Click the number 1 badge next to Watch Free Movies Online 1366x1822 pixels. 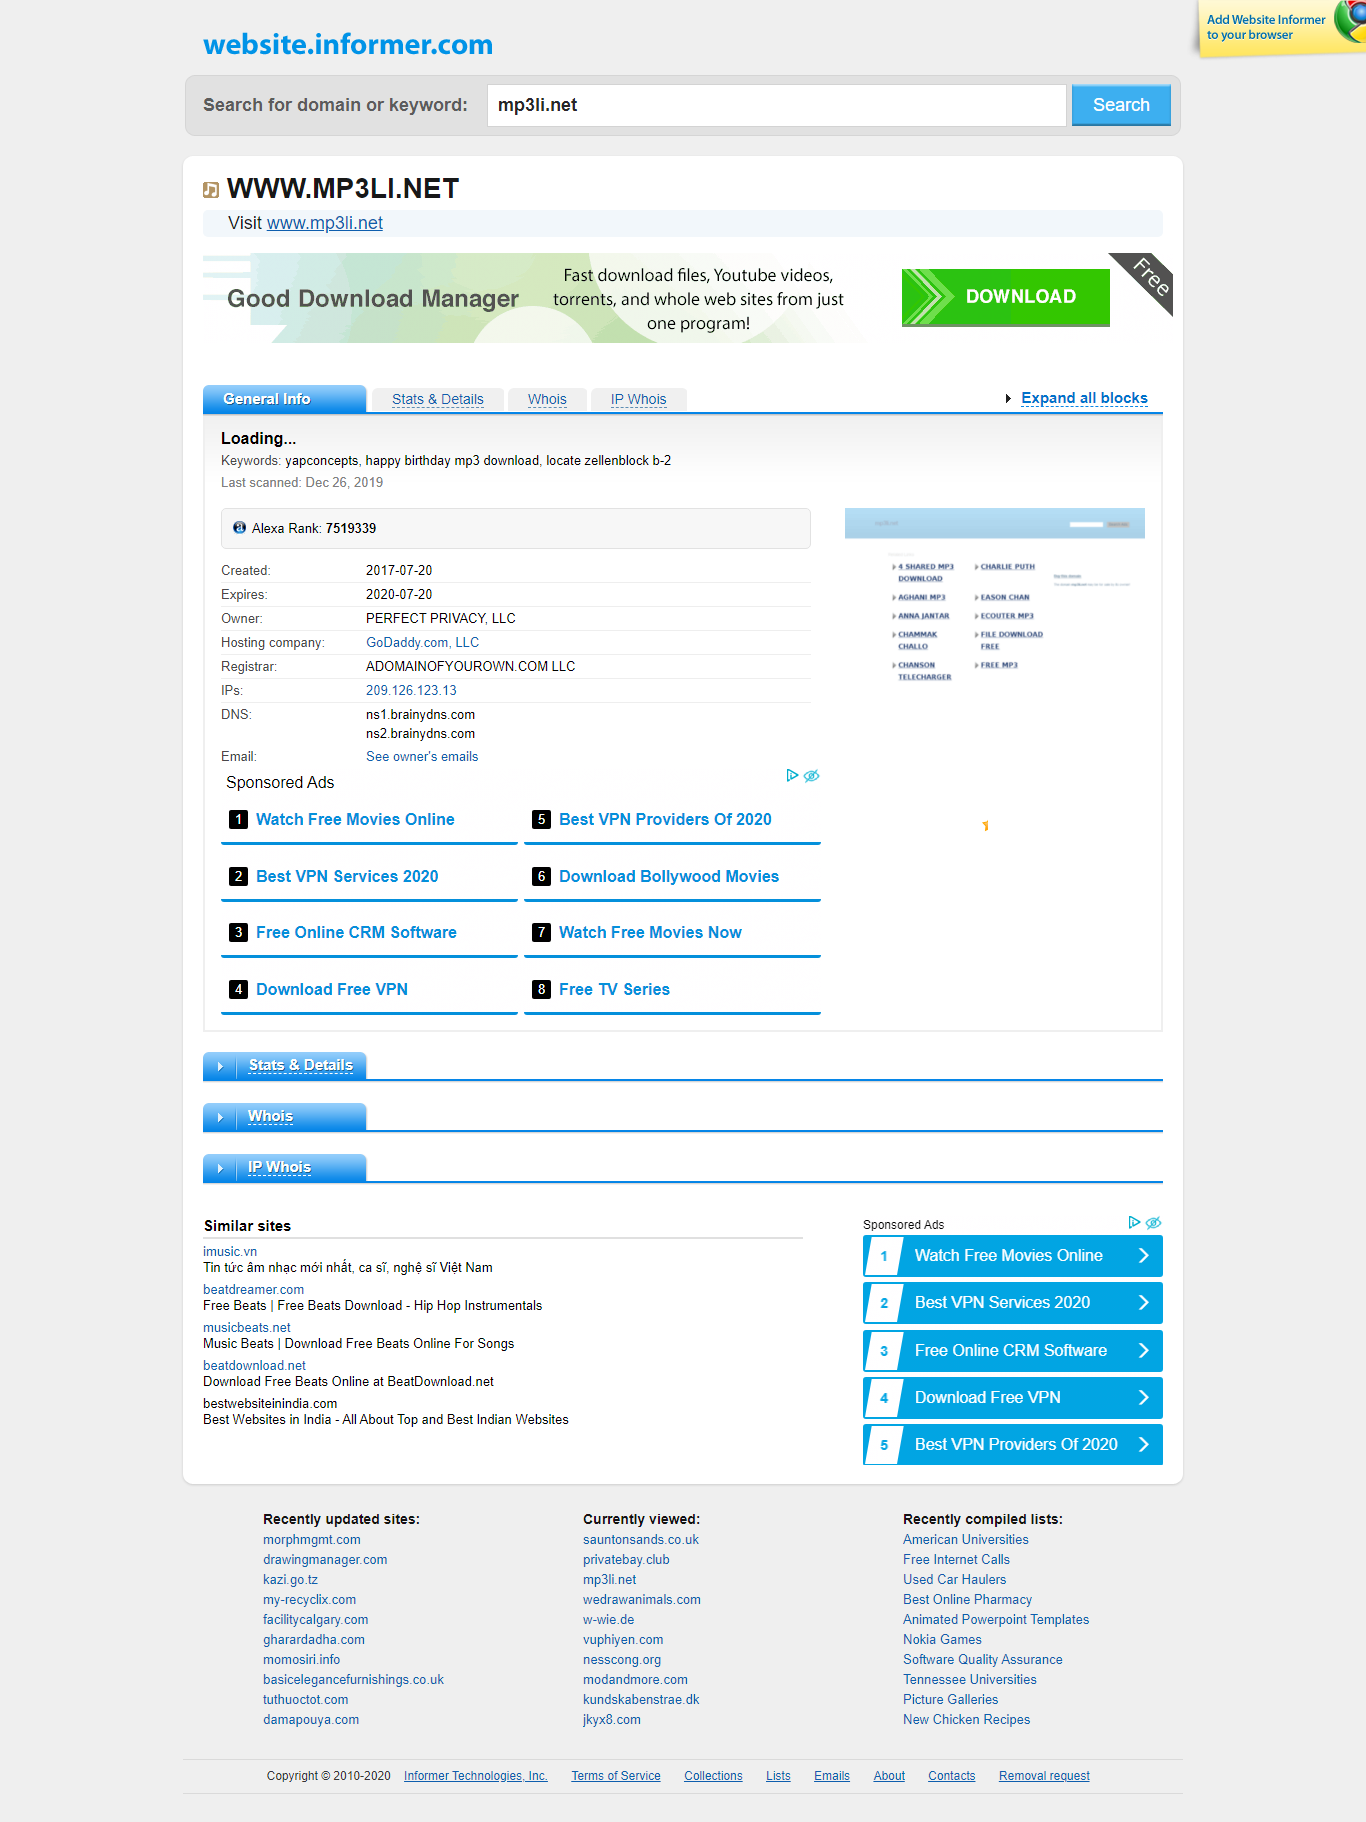click(x=238, y=819)
